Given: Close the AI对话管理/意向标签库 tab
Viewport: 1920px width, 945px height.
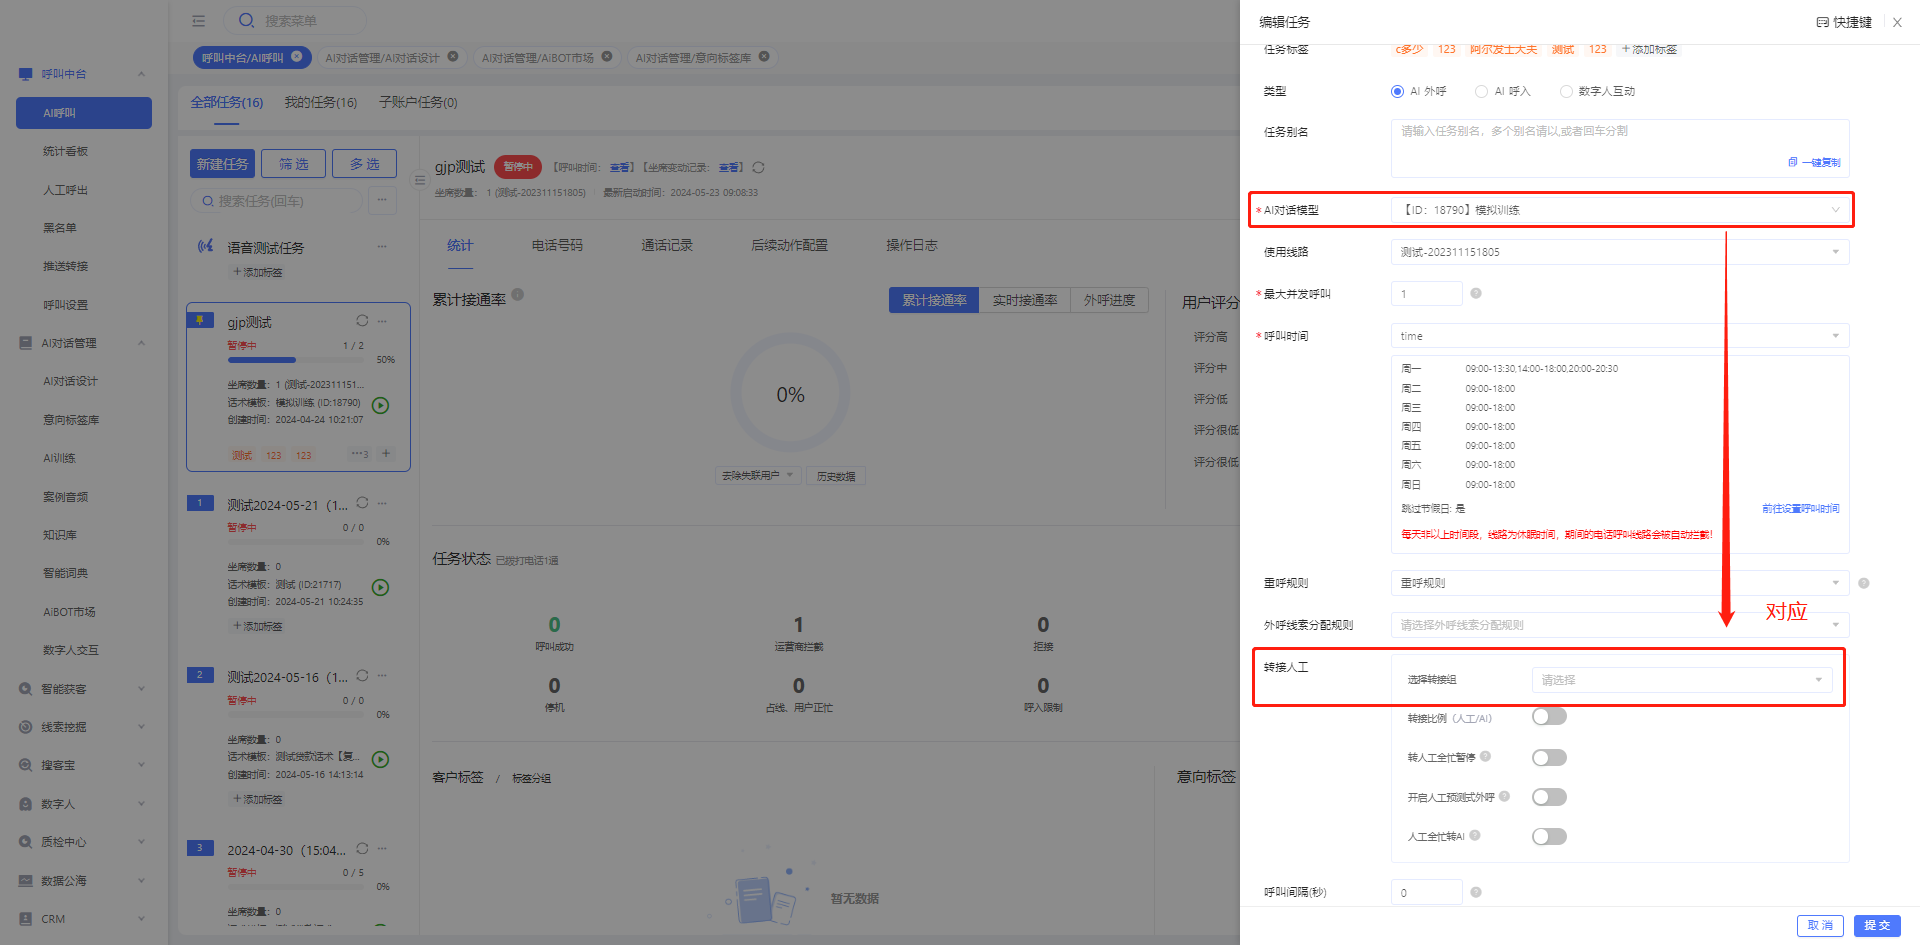Looking at the screenshot, I should click(x=764, y=56).
